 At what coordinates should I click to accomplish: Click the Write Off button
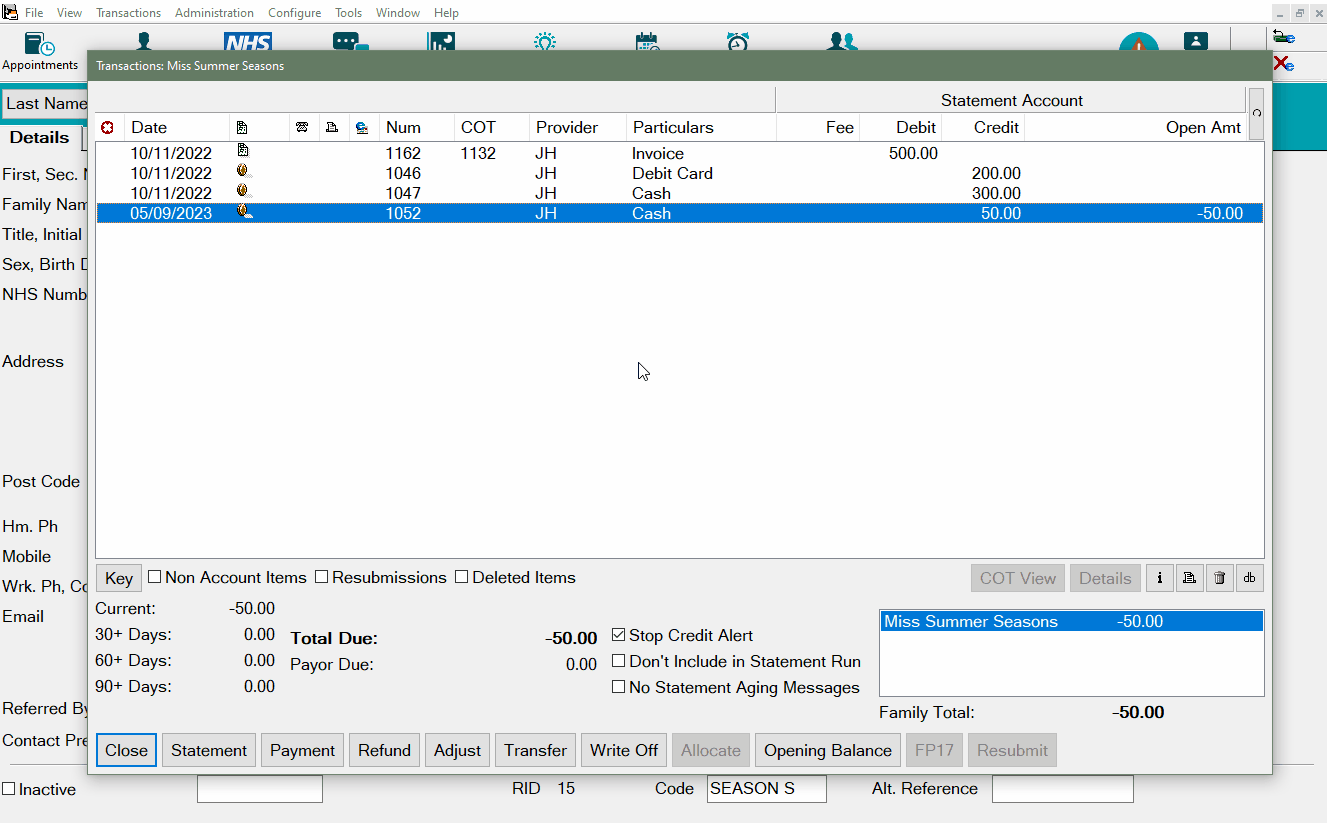click(624, 750)
